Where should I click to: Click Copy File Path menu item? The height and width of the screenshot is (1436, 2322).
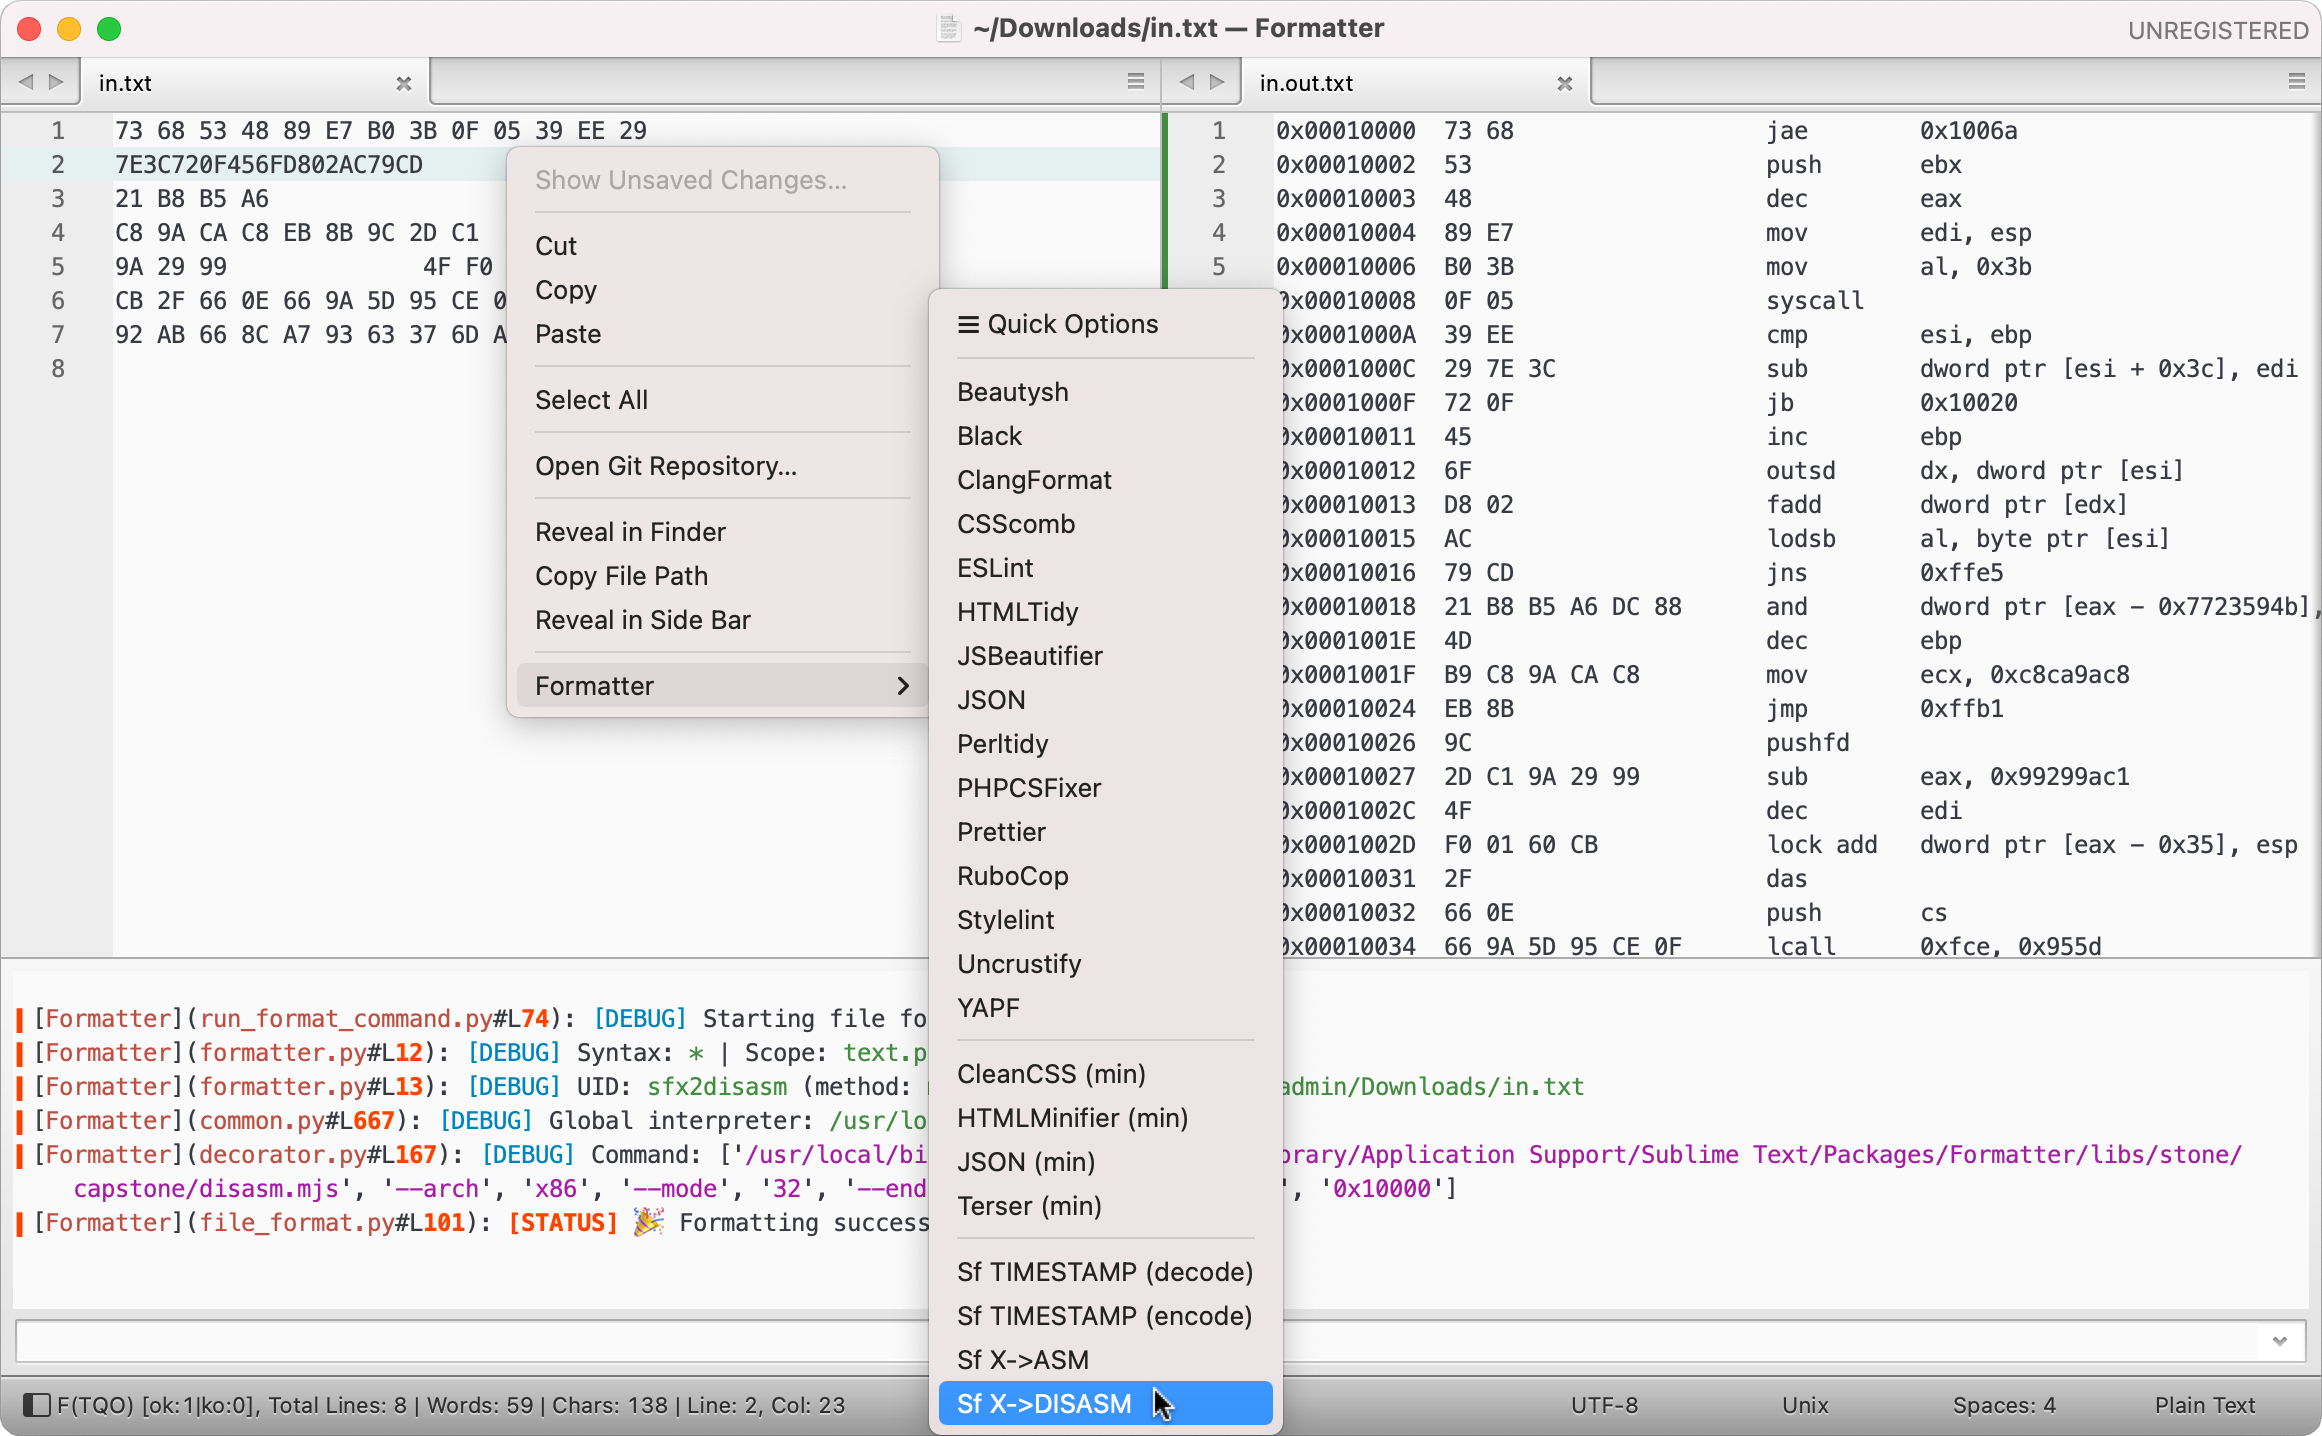[621, 576]
